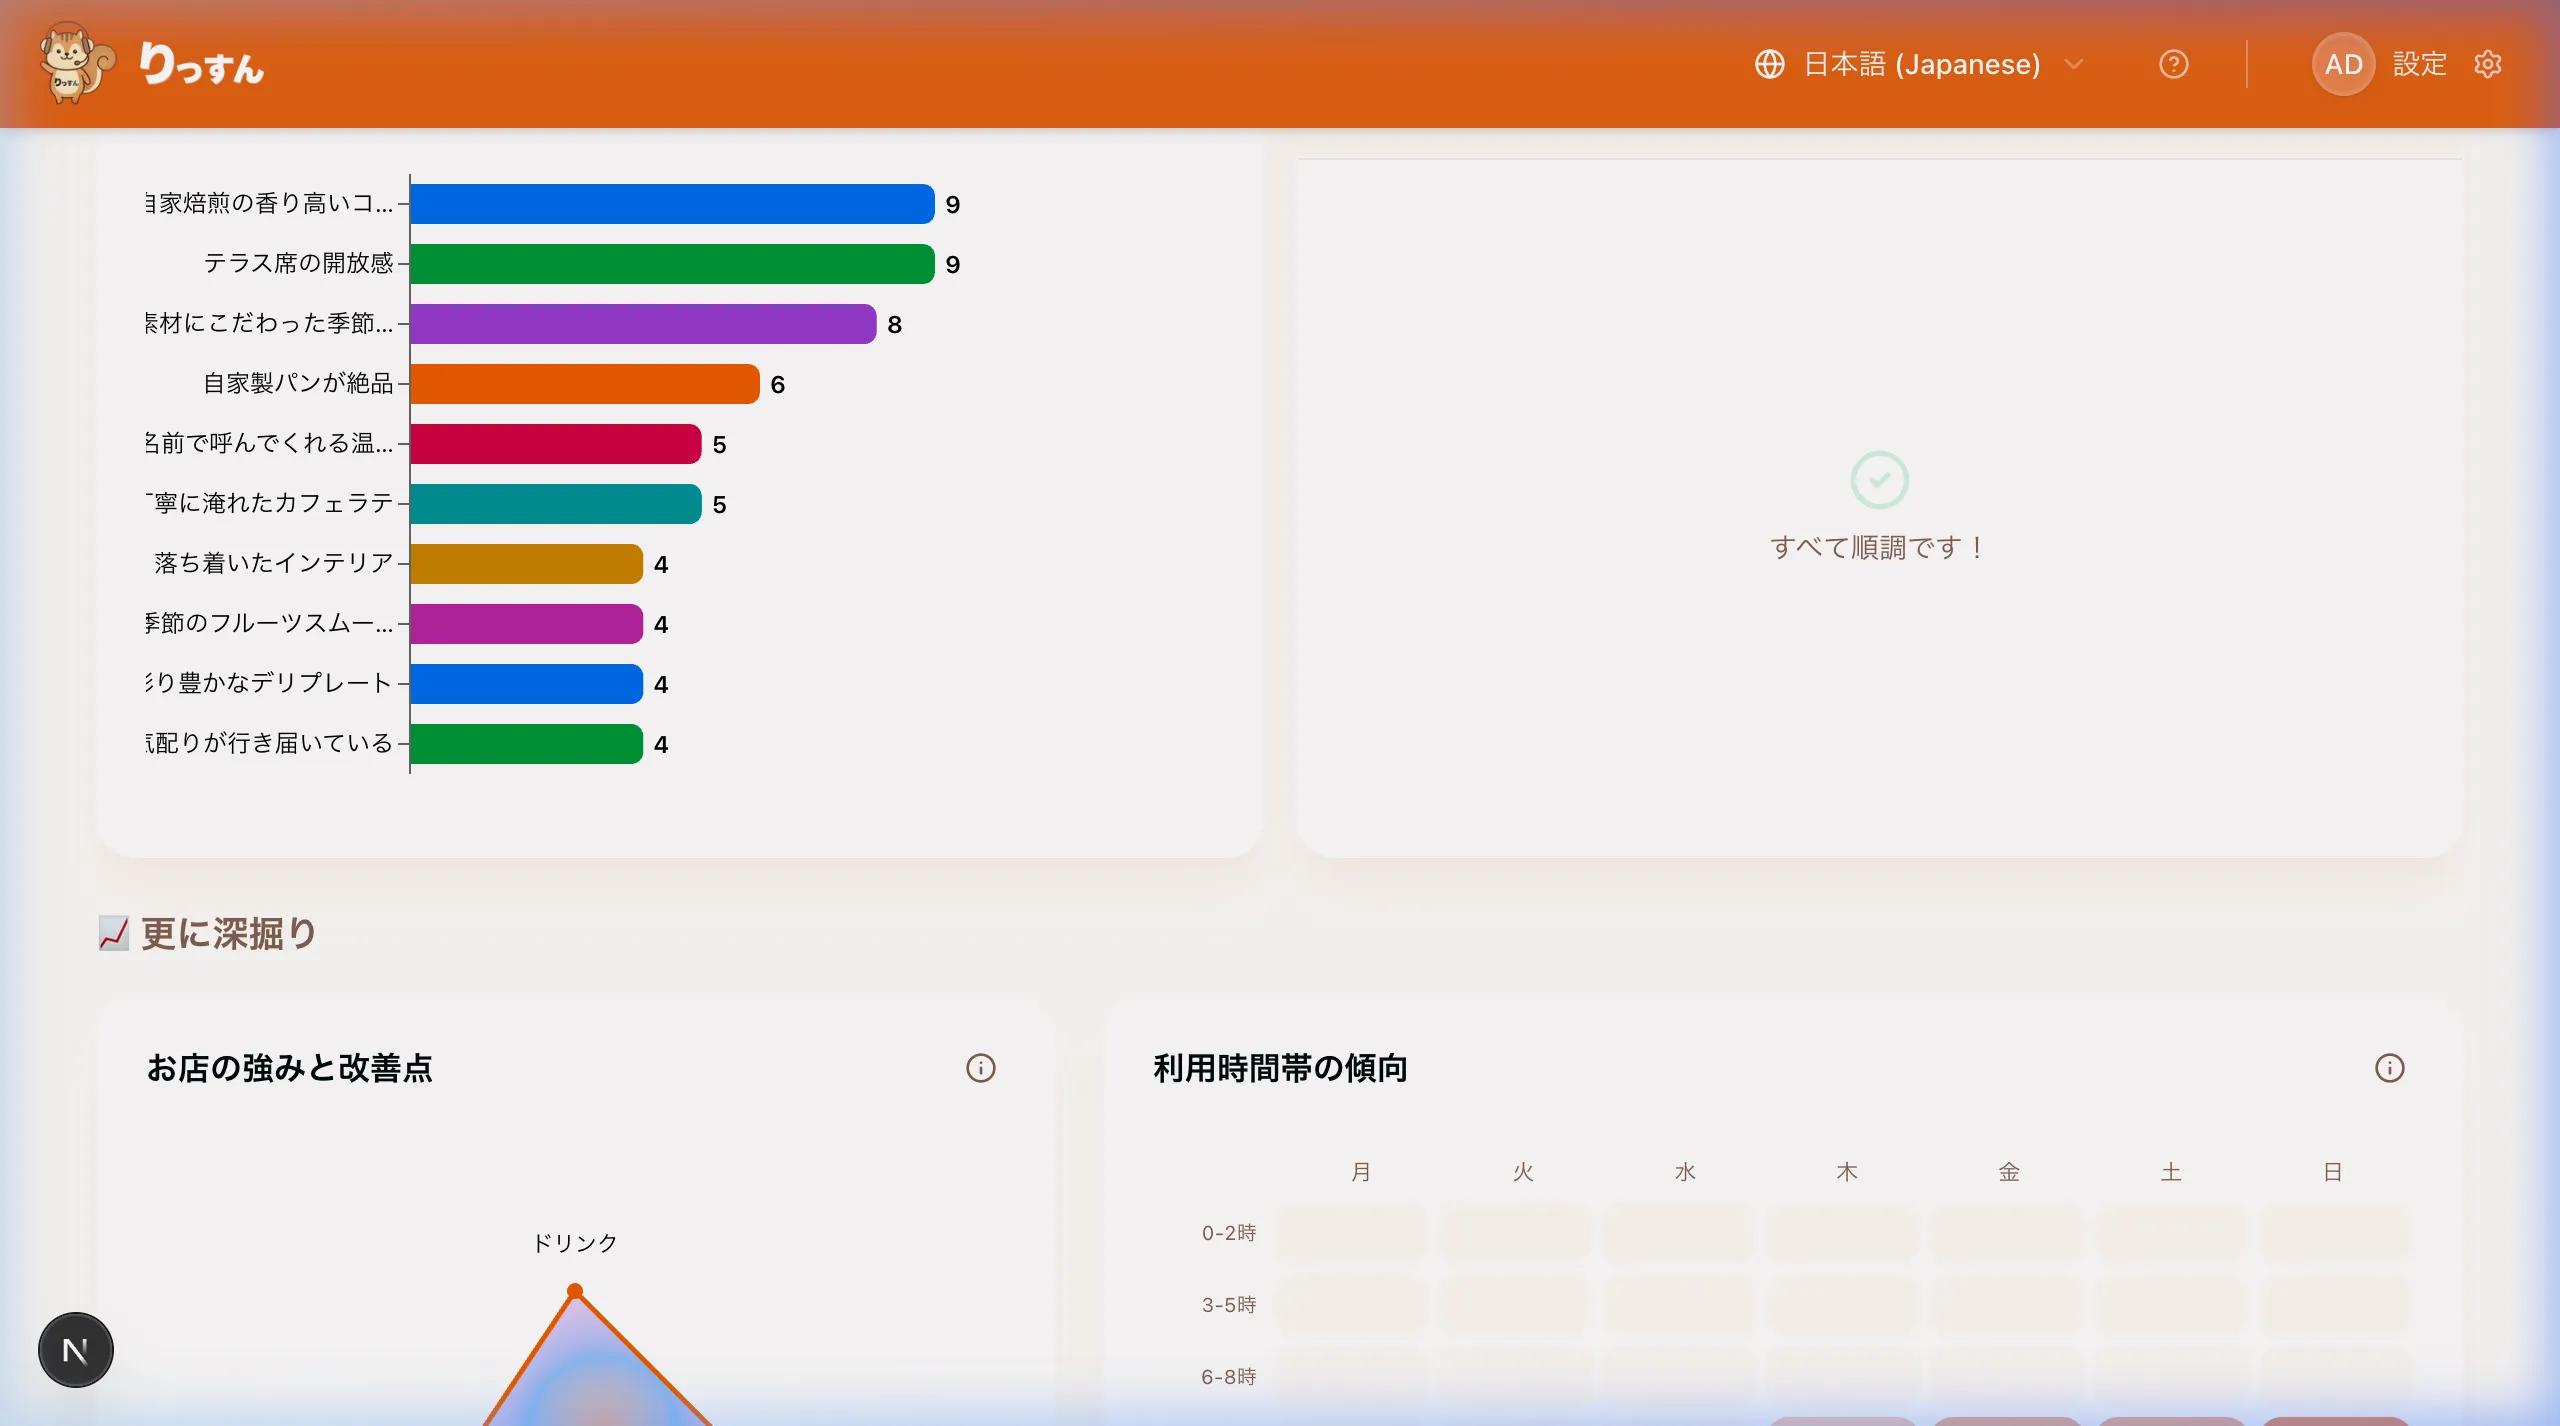Viewport: 2560px width, 1426px height.
Task: Click the 更に深掘り section heading
Action: 229,933
